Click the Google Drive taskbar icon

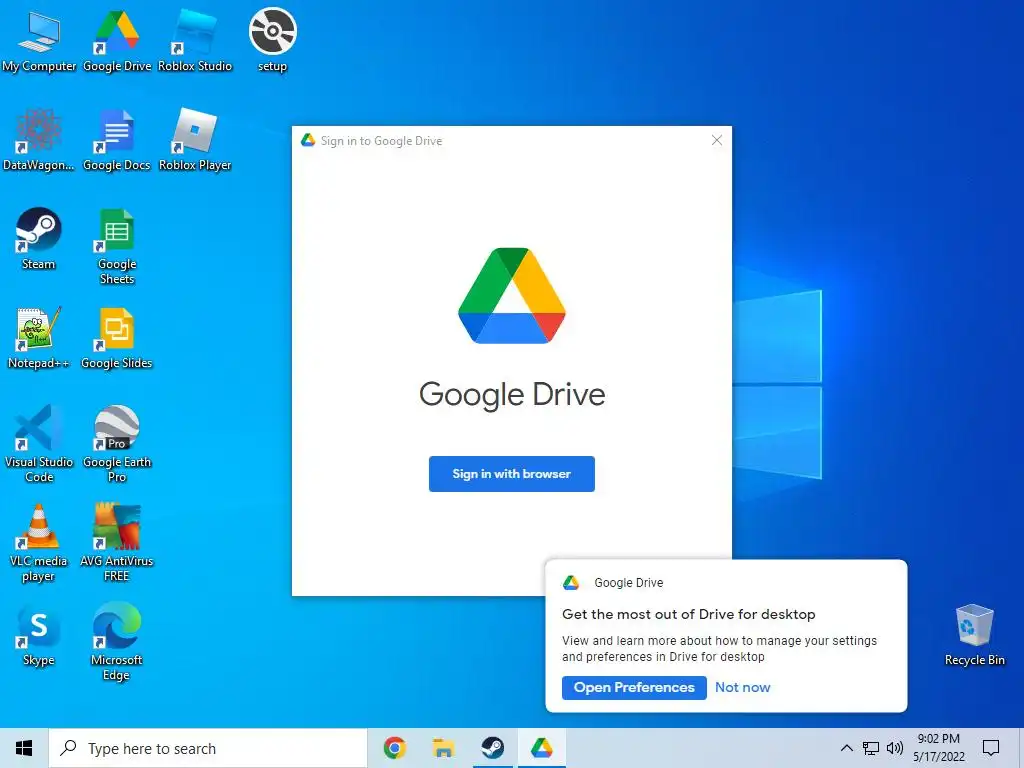pos(541,748)
